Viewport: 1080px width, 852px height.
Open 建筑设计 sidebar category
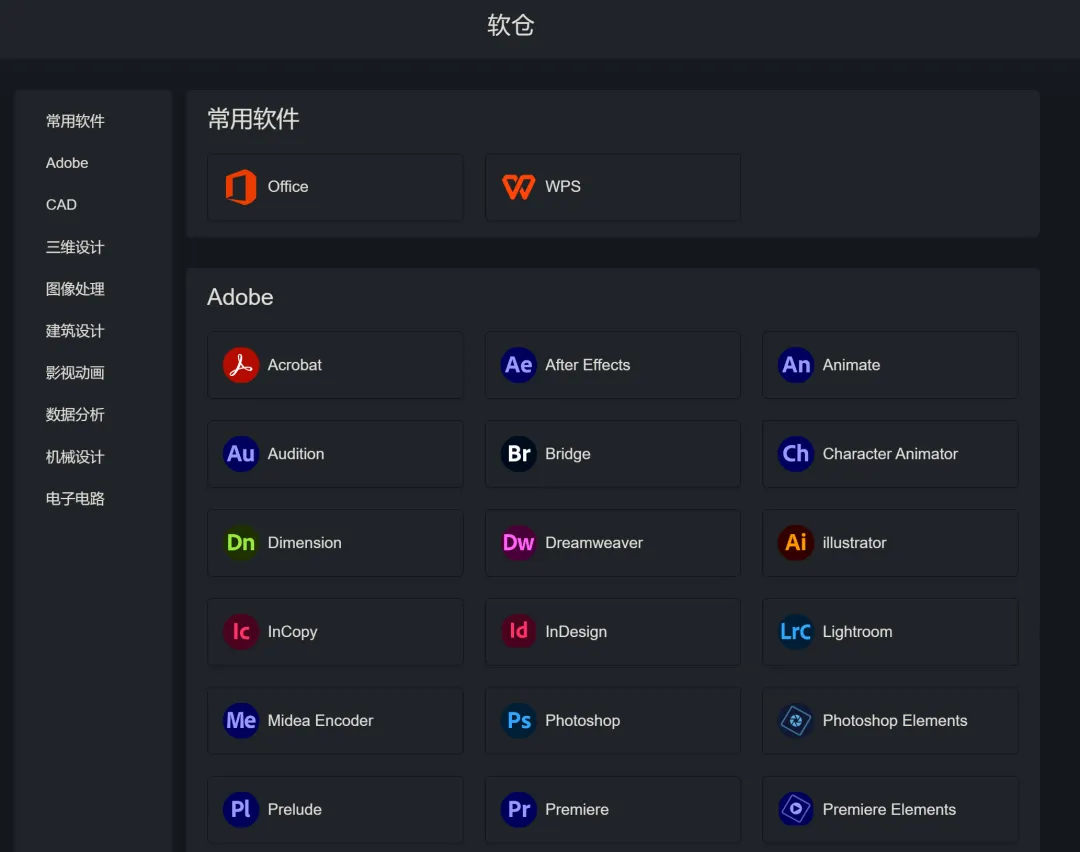coord(75,331)
